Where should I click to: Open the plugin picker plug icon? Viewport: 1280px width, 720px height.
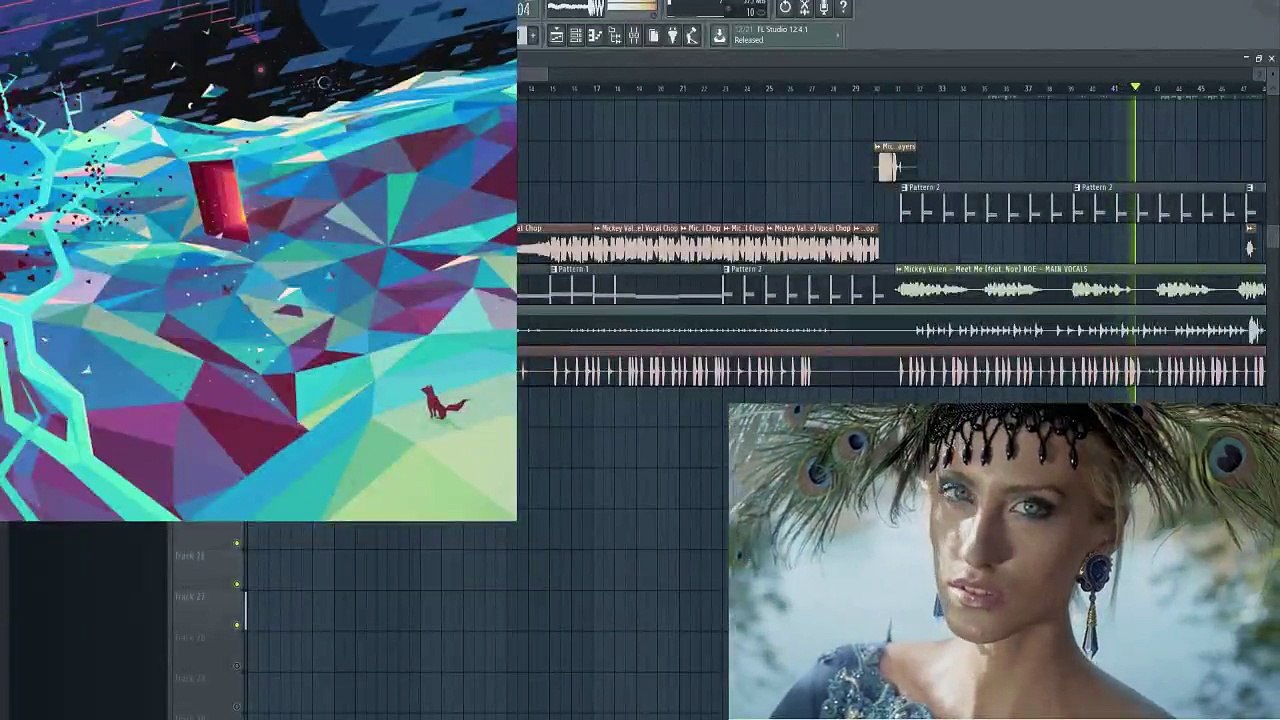(x=672, y=36)
